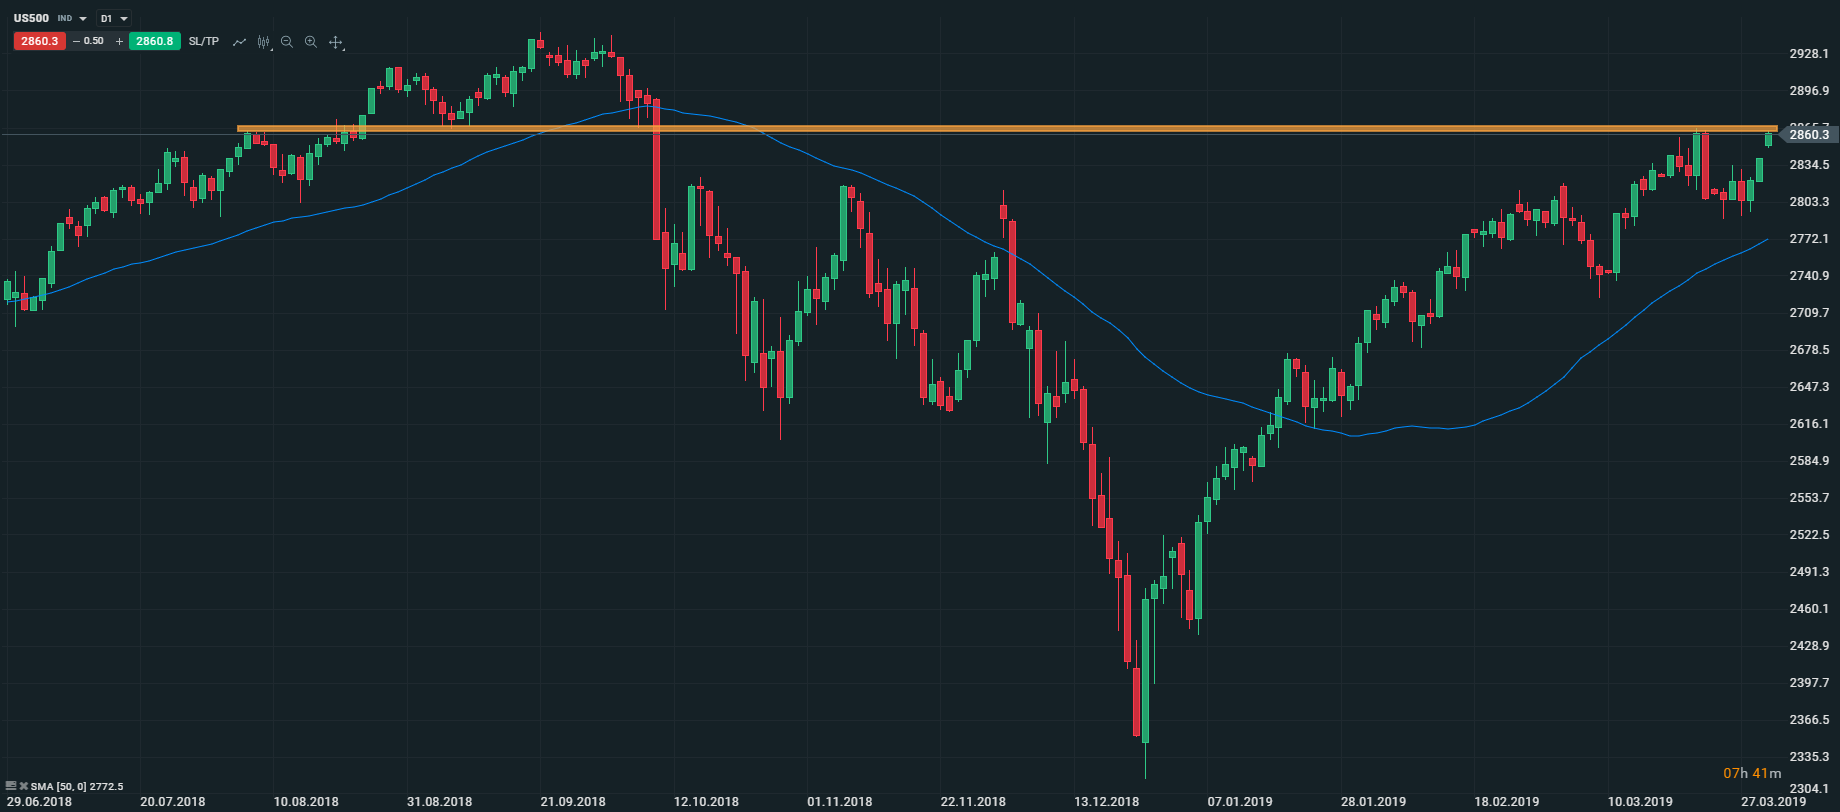The image size is (1840, 812).
Task: Zoom in the chart
Action: pyautogui.click(x=311, y=42)
